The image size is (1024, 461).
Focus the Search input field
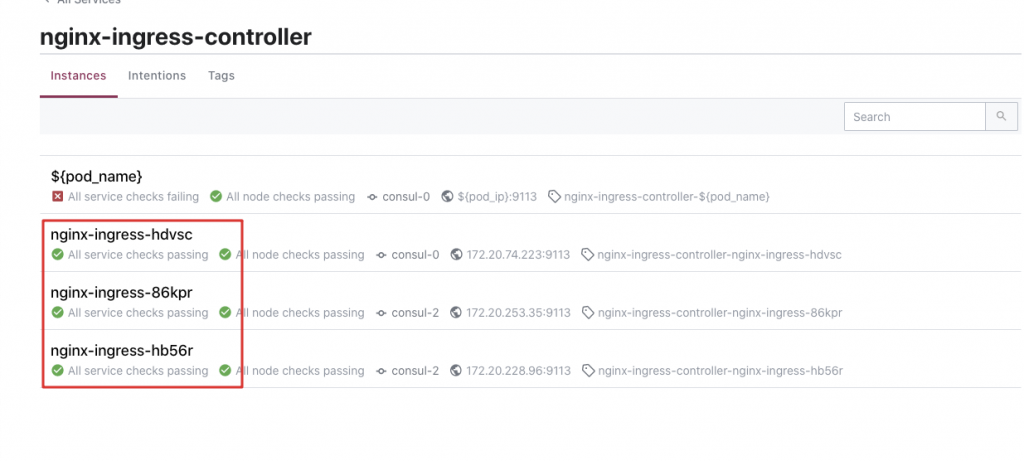(x=914, y=116)
